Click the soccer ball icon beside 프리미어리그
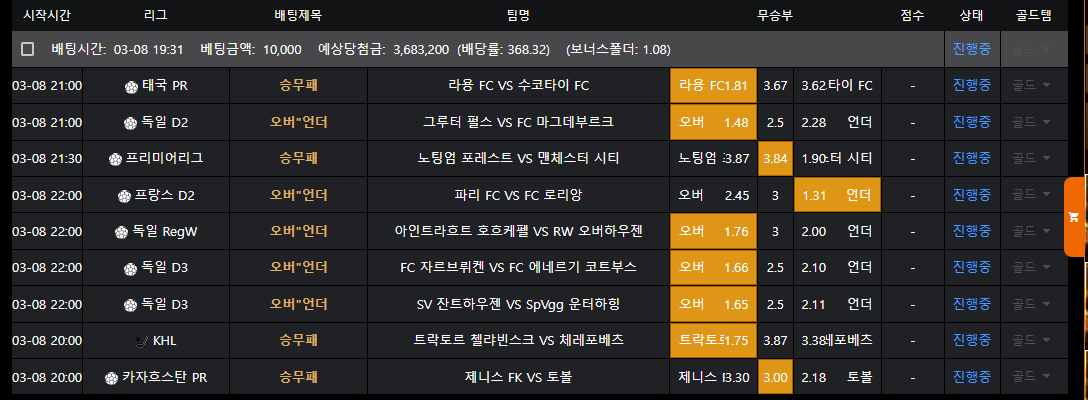This screenshot has width=1088, height=400. pos(116,159)
